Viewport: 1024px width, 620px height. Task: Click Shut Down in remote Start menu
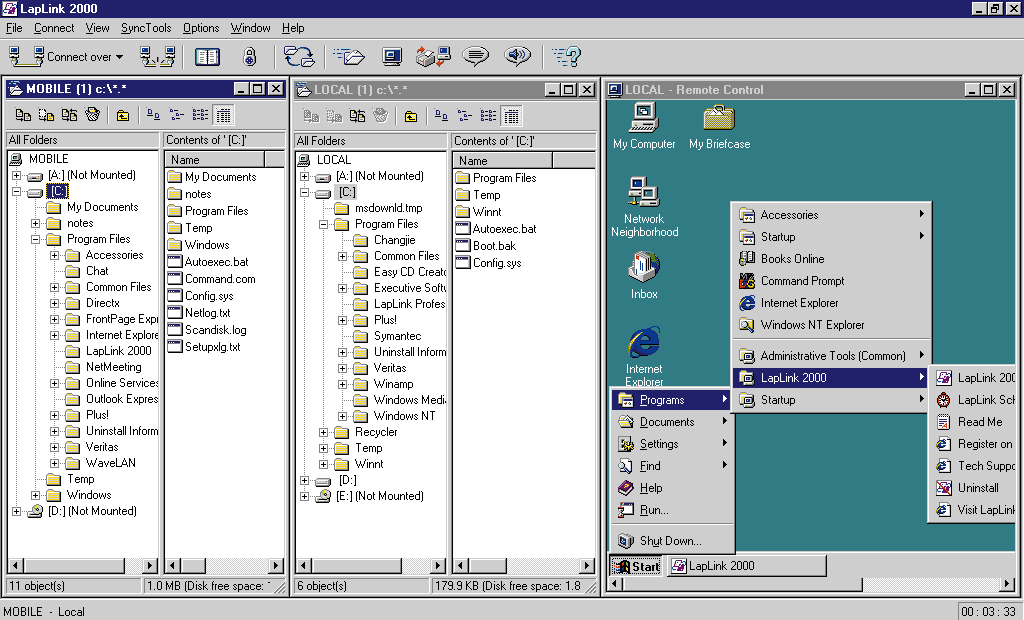pyautogui.click(x=673, y=541)
